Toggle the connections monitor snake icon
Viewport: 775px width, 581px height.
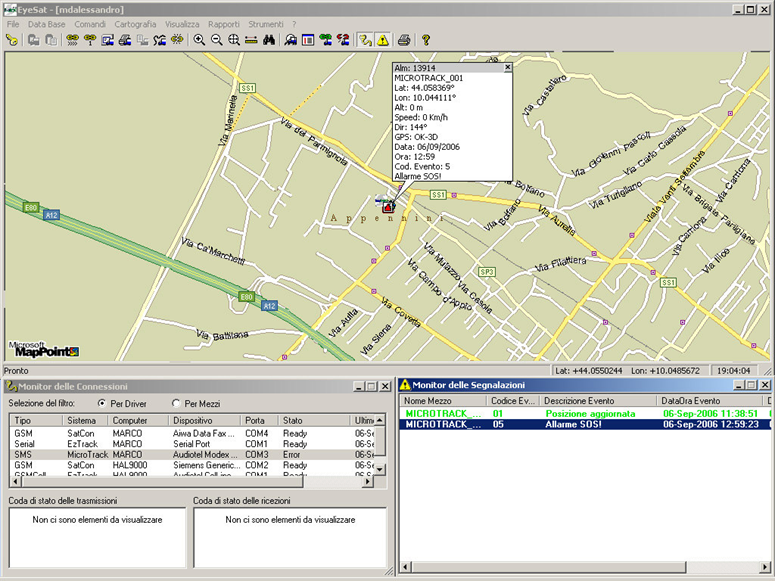[x=365, y=40]
